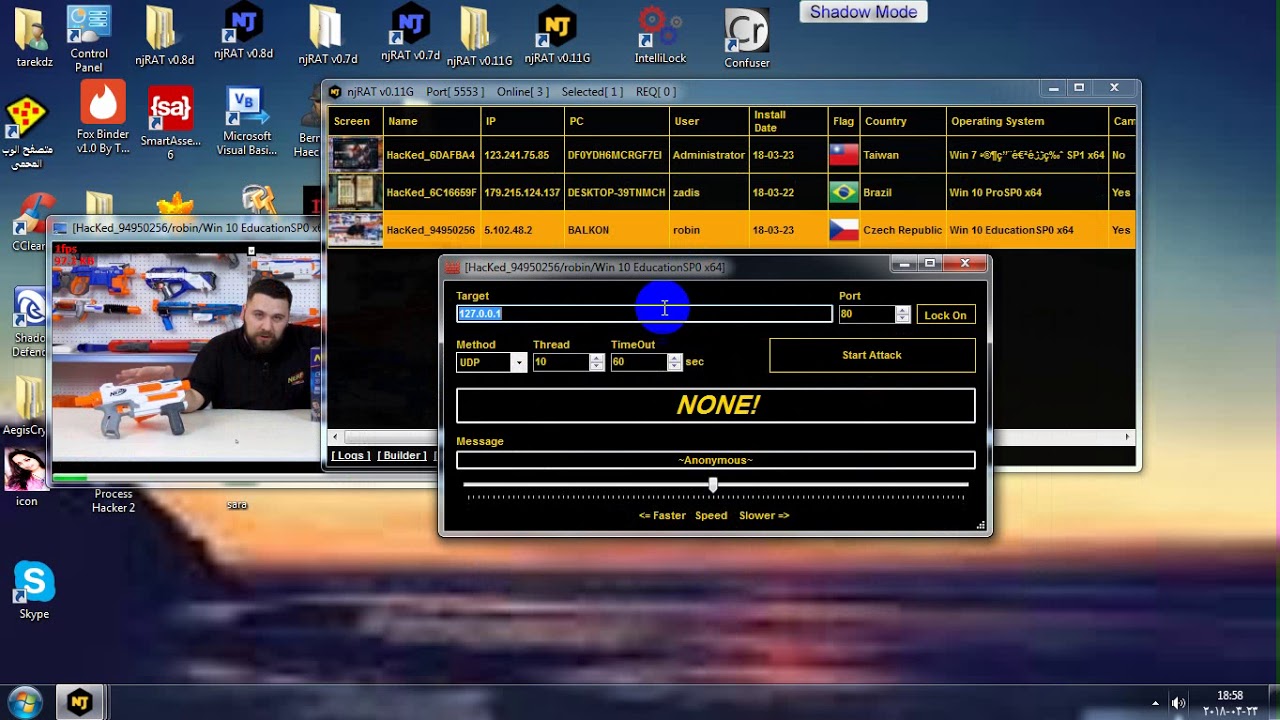Viewport: 1280px width, 720px height.
Task: Click the Taiwan row screen thumbnail
Action: [356, 155]
